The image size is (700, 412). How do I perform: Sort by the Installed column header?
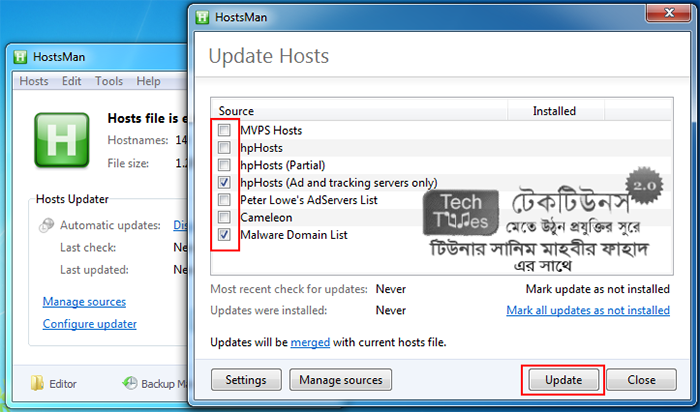(x=555, y=111)
